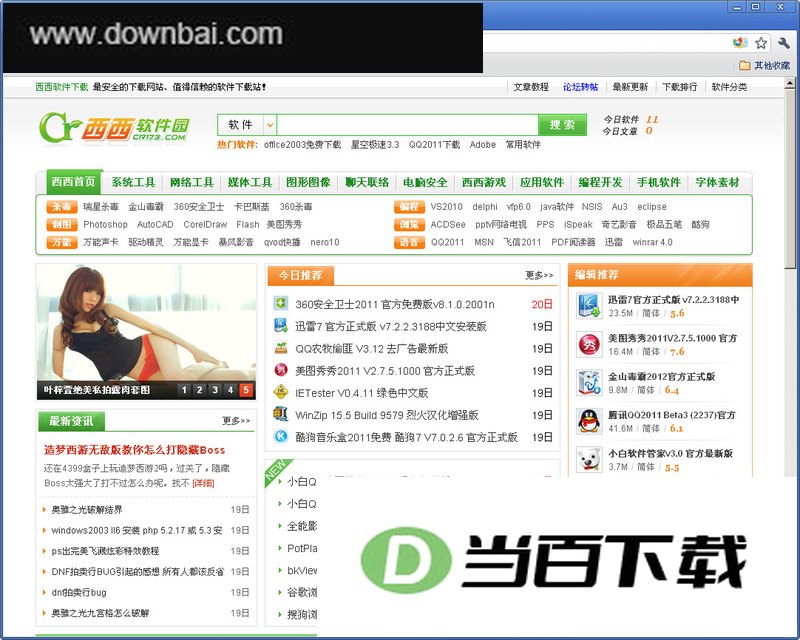Click the 软件分类 top link
Image resolution: width=800 pixels, height=640 pixels.
click(729, 87)
